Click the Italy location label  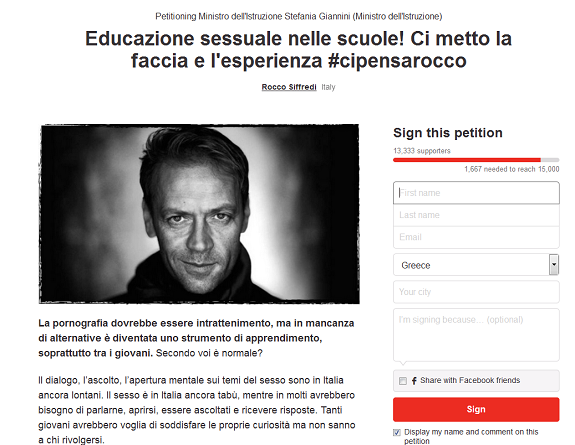point(328,87)
